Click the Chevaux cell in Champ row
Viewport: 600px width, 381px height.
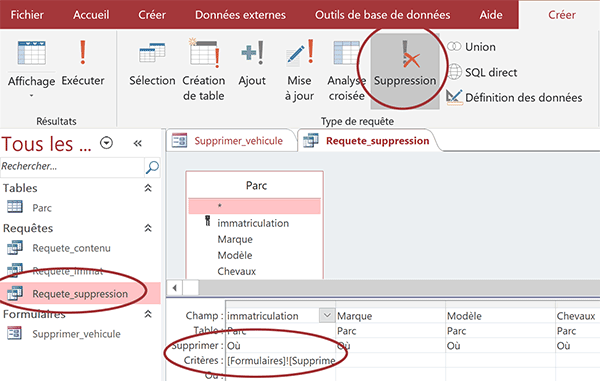[x=577, y=316]
